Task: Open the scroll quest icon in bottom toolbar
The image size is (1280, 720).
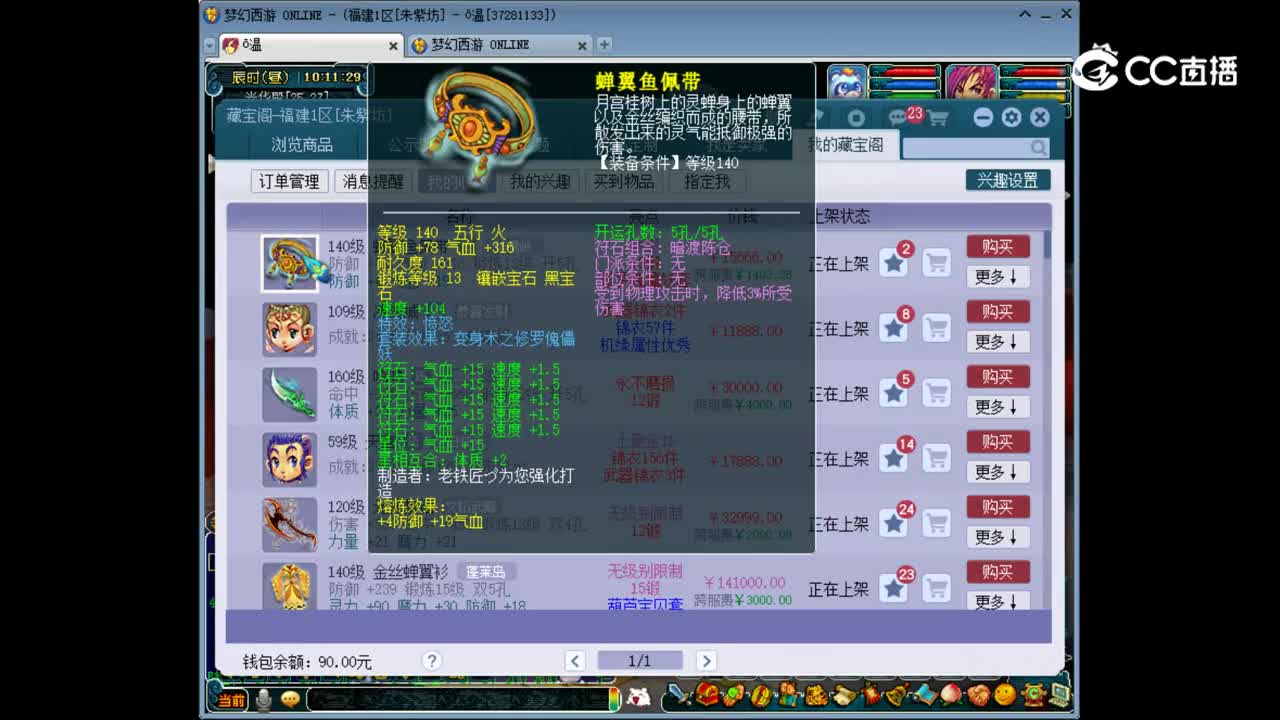Action: click(844, 696)
